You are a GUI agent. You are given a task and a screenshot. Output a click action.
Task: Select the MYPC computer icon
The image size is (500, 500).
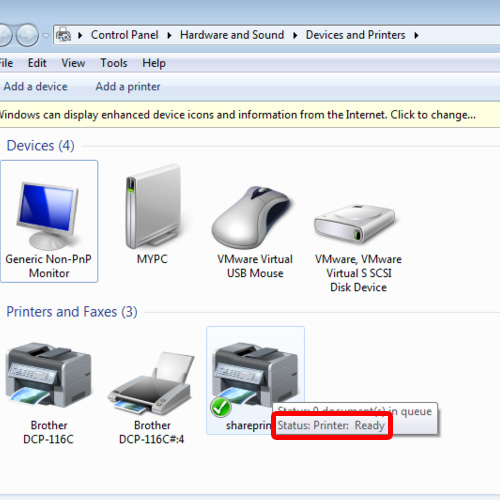pyautogui.click(x=153, y=207)
